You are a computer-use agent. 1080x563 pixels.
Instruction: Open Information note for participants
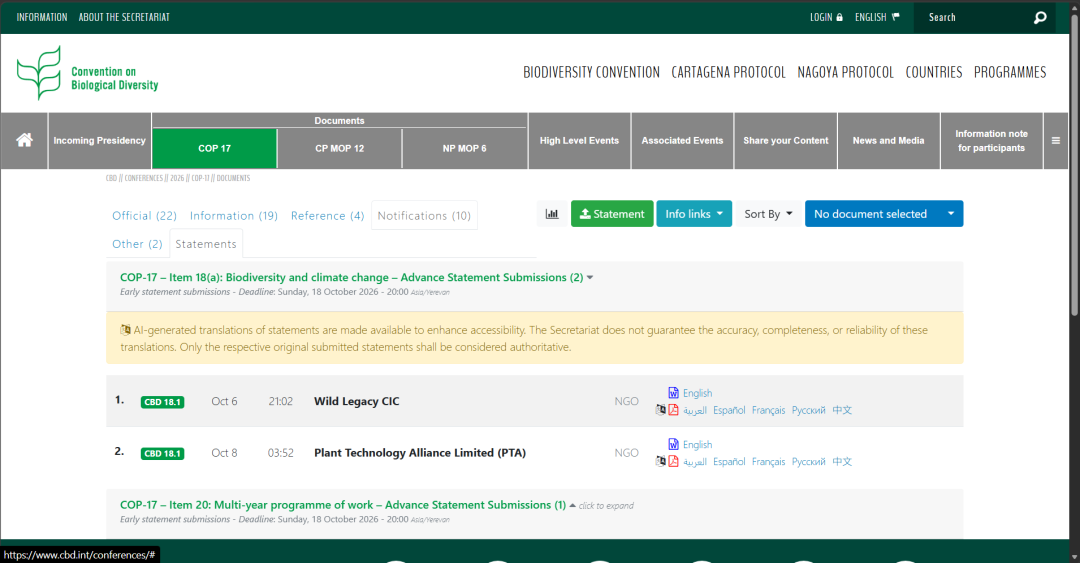(x=991, y=141)
